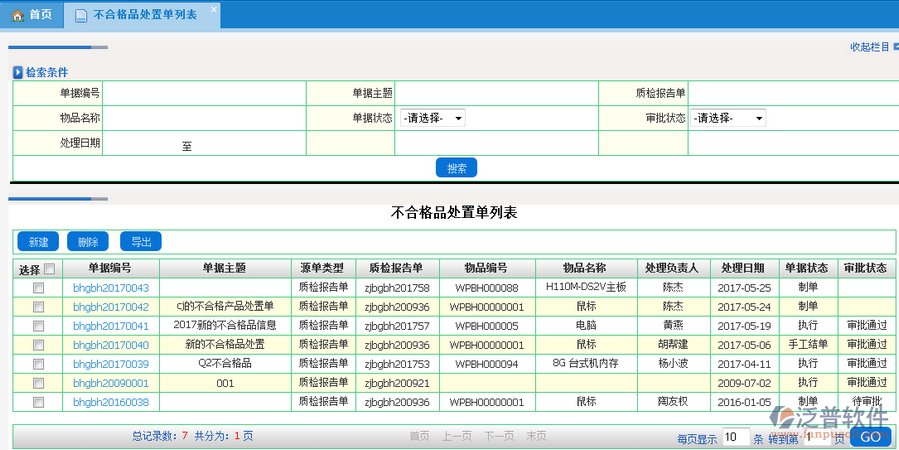Tick the checkbox for row bhgbh20160038
The image size is (899, 450).
pos(39,402)
